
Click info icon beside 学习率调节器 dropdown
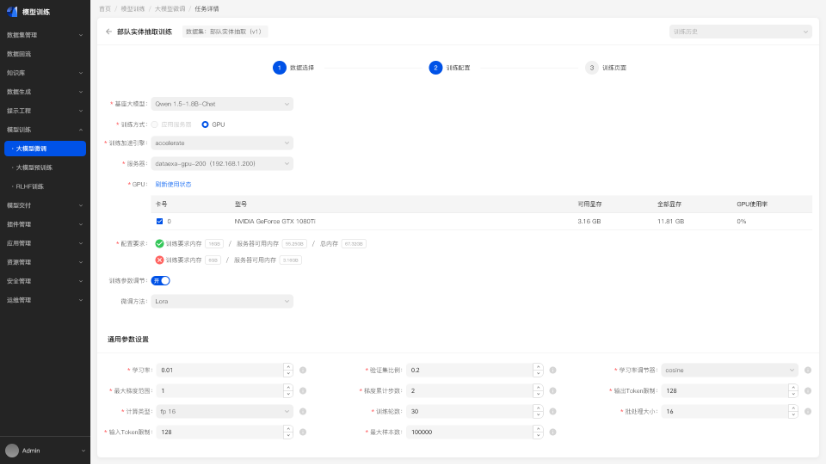(805, 369)
